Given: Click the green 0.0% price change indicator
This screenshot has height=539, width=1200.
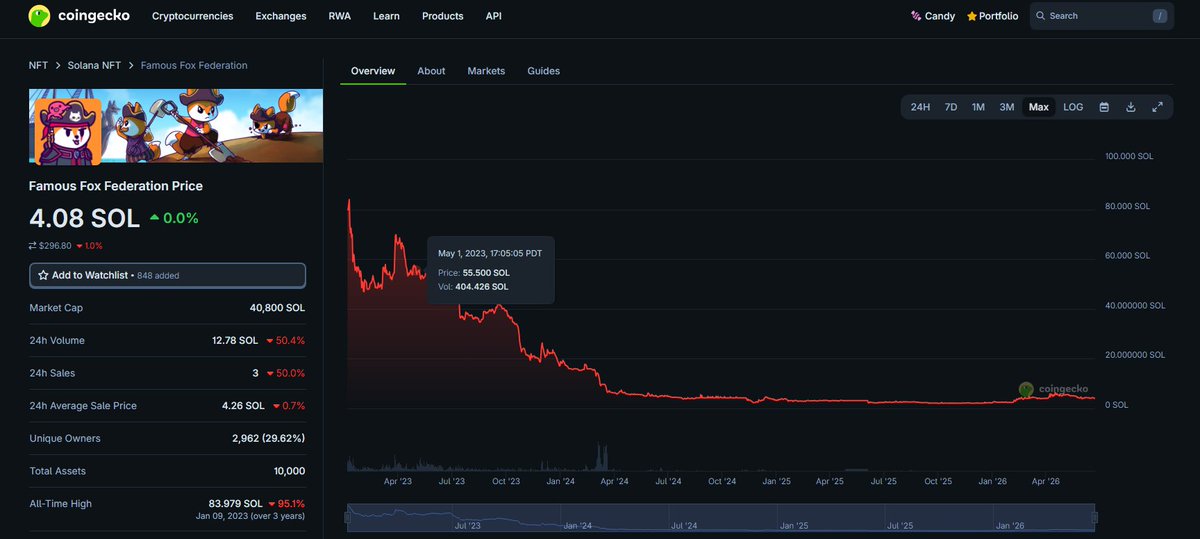Looking at the screenshot, I should pyautogui.click(x=174, y=218).
